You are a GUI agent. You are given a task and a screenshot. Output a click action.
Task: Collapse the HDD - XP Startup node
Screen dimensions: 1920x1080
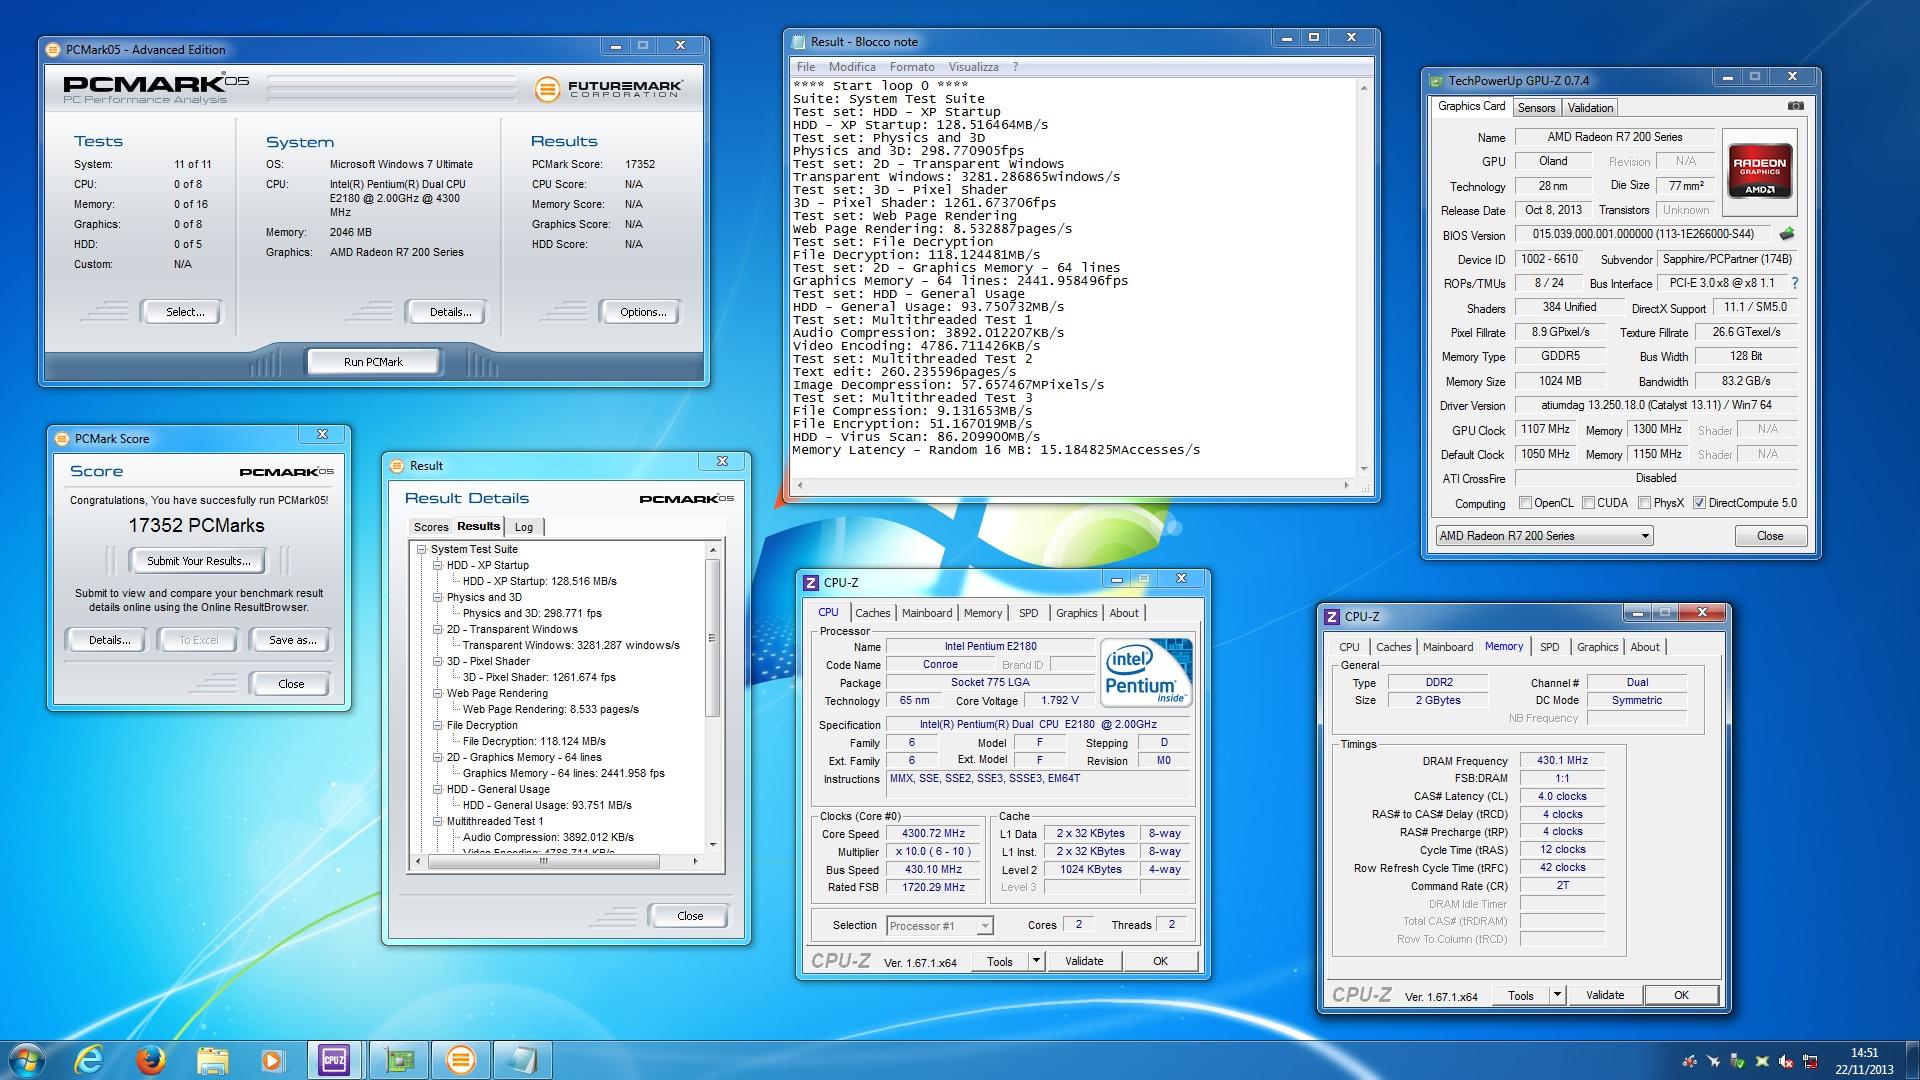pyautogui.click(x=438, y=565)
